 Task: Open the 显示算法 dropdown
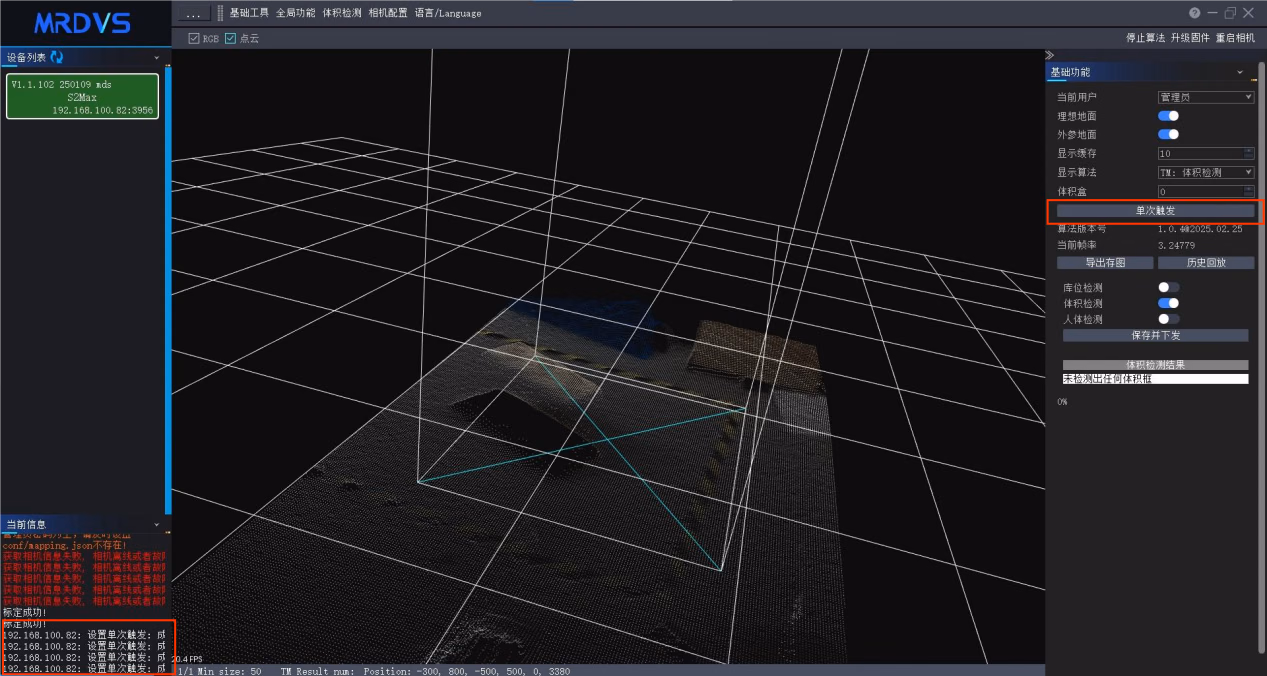(1205, 172)
